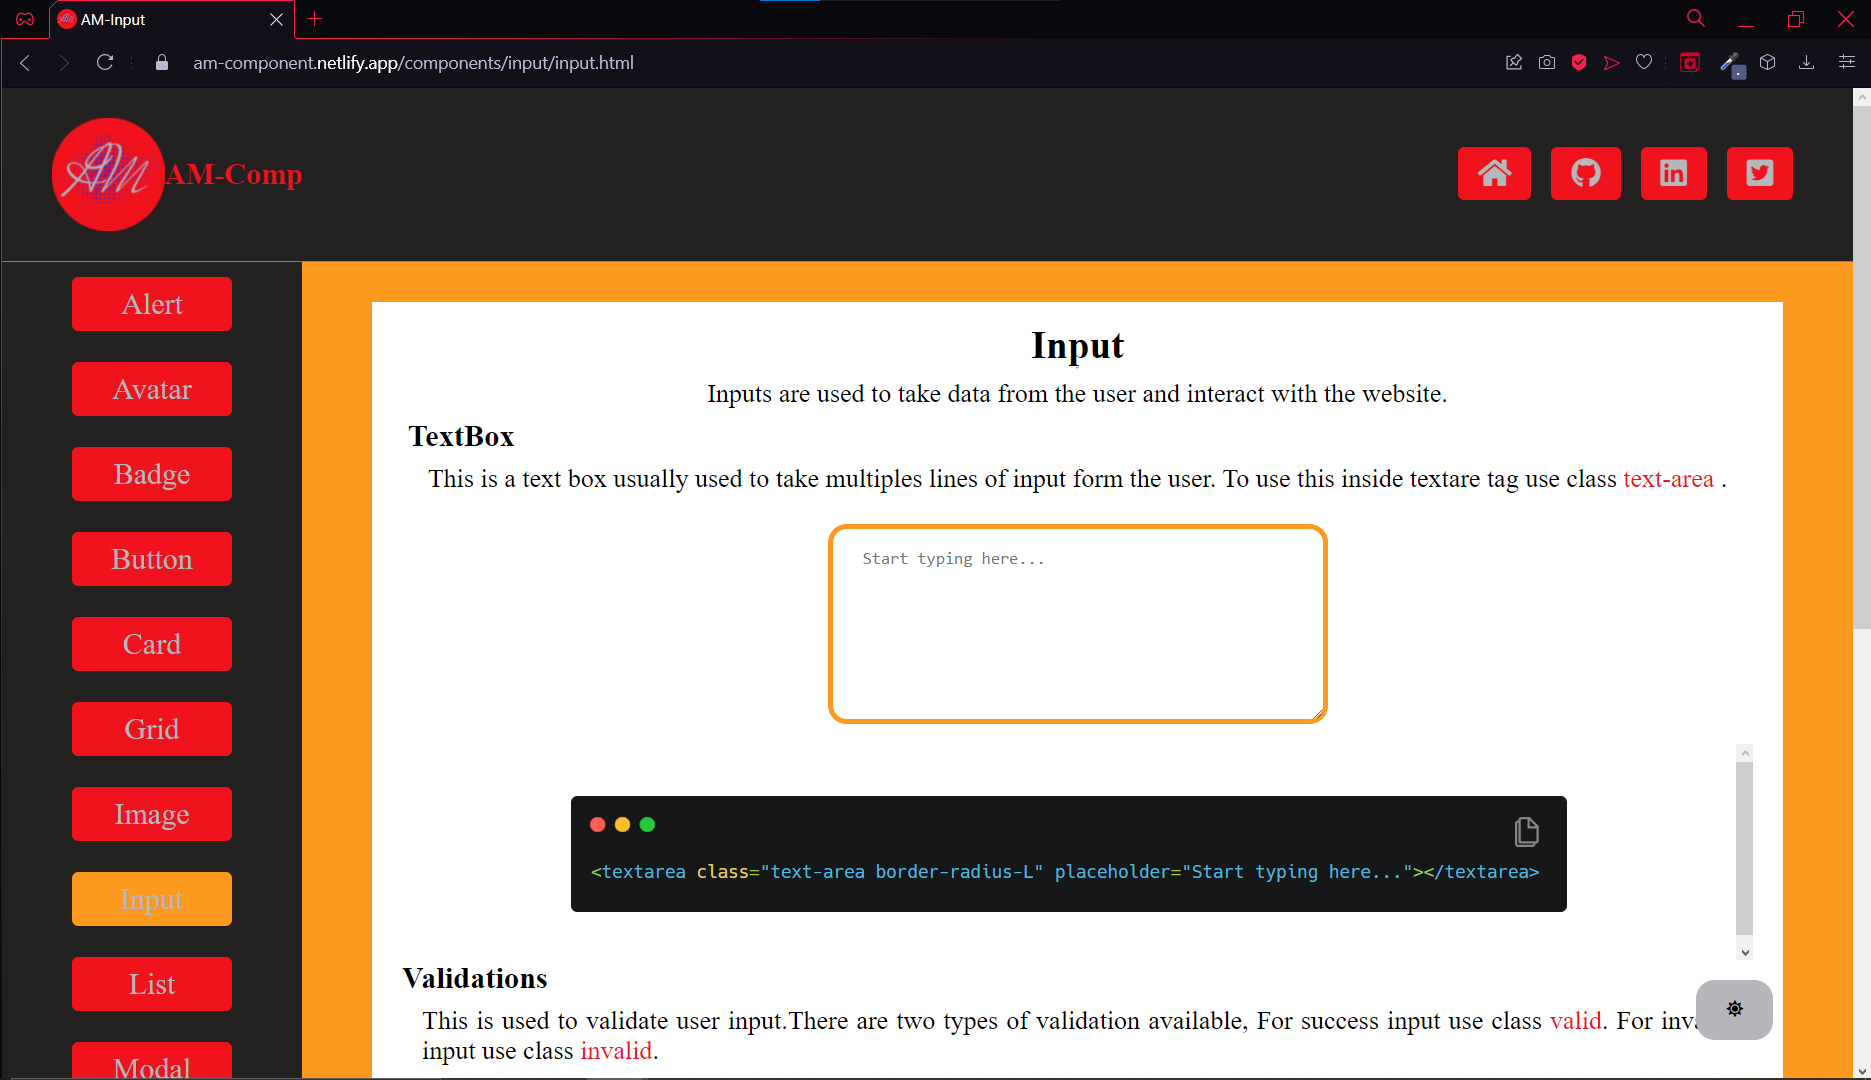Reload the page with the refresh icon

(x=104, y=62)
